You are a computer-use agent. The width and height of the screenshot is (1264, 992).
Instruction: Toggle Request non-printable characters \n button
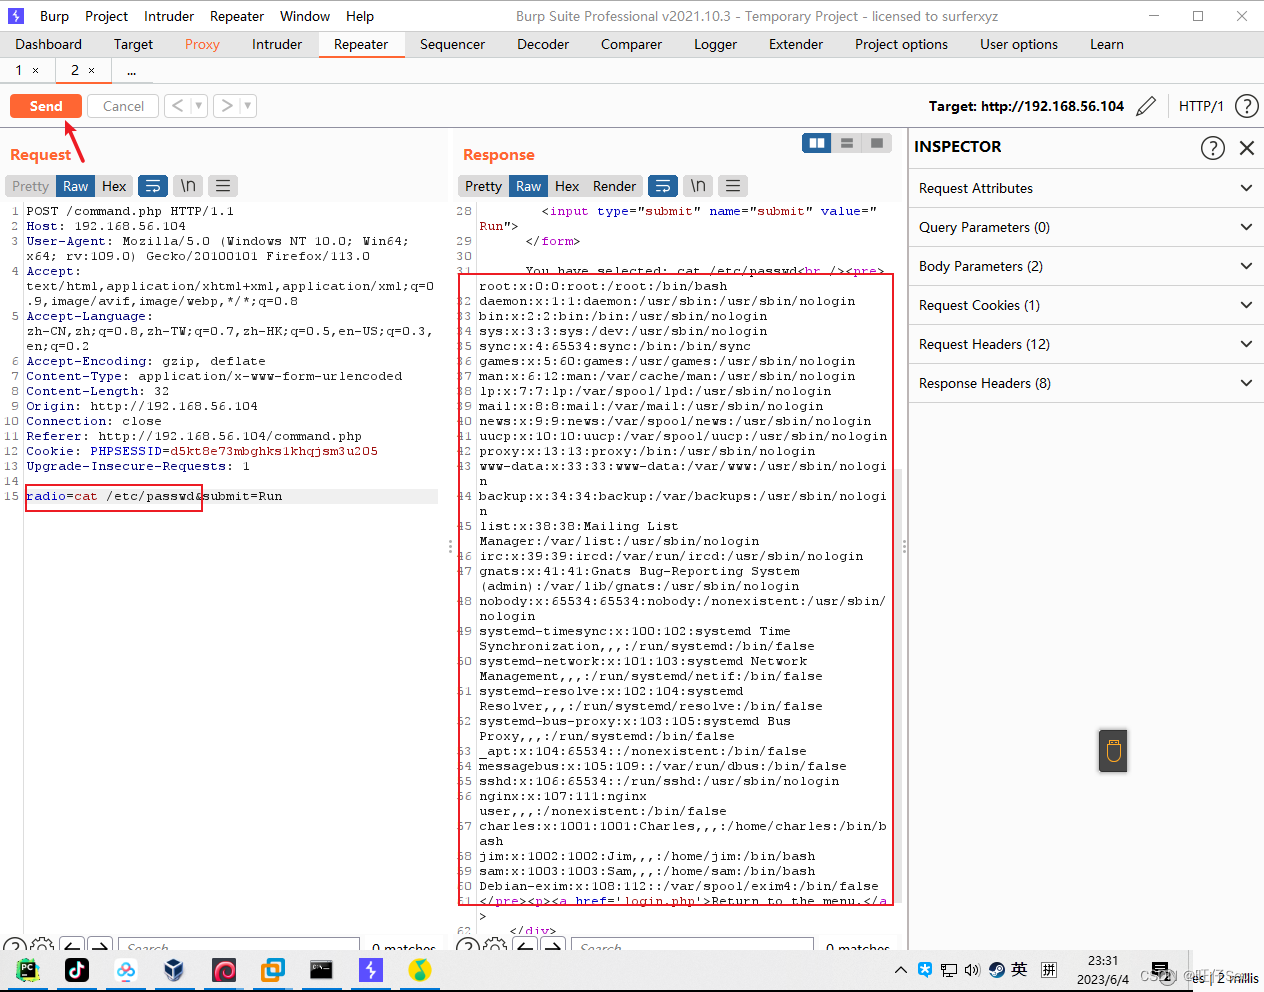coord(187,186)
